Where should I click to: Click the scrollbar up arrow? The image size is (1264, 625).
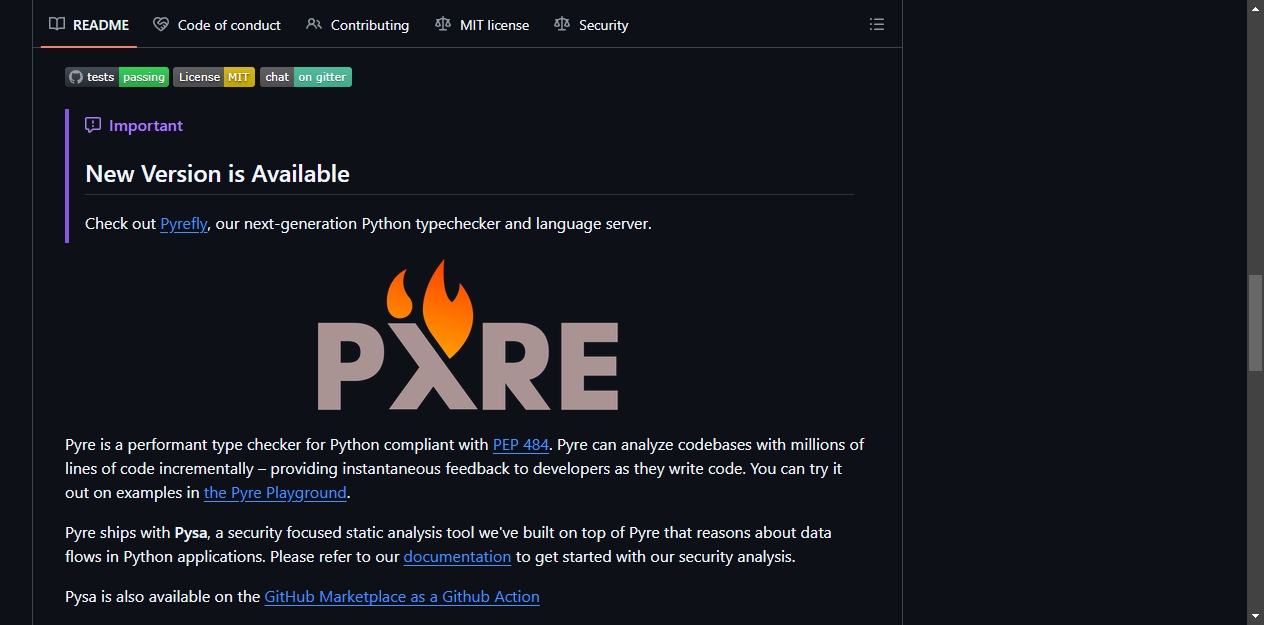point(1255,8)
